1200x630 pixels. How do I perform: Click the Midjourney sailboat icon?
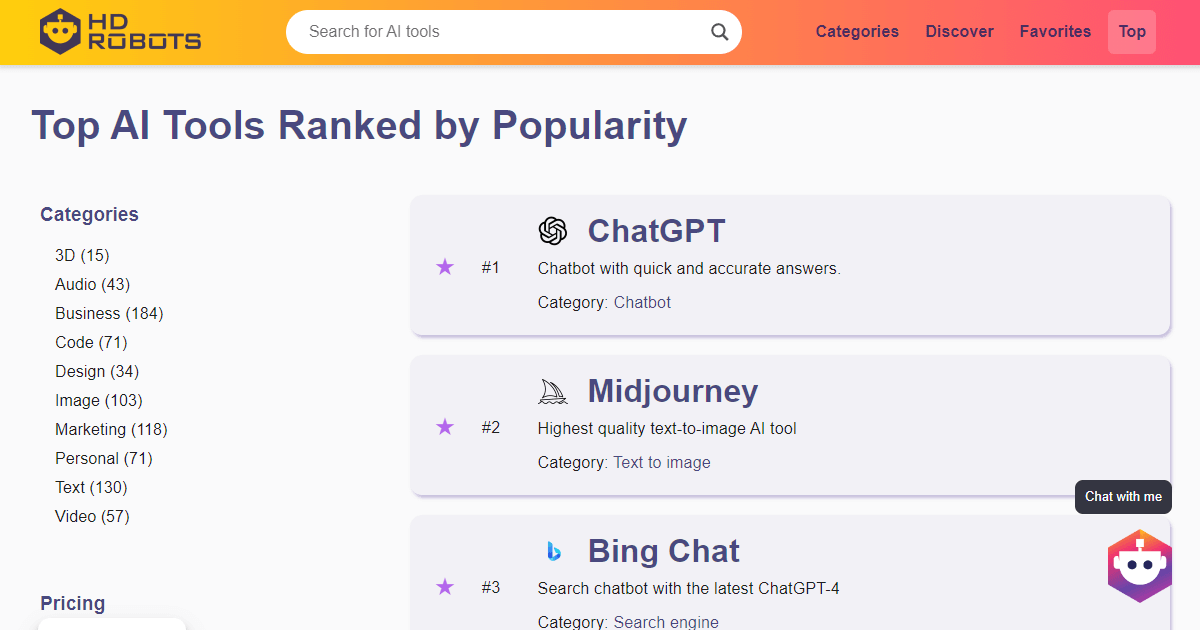click(553, 391)
